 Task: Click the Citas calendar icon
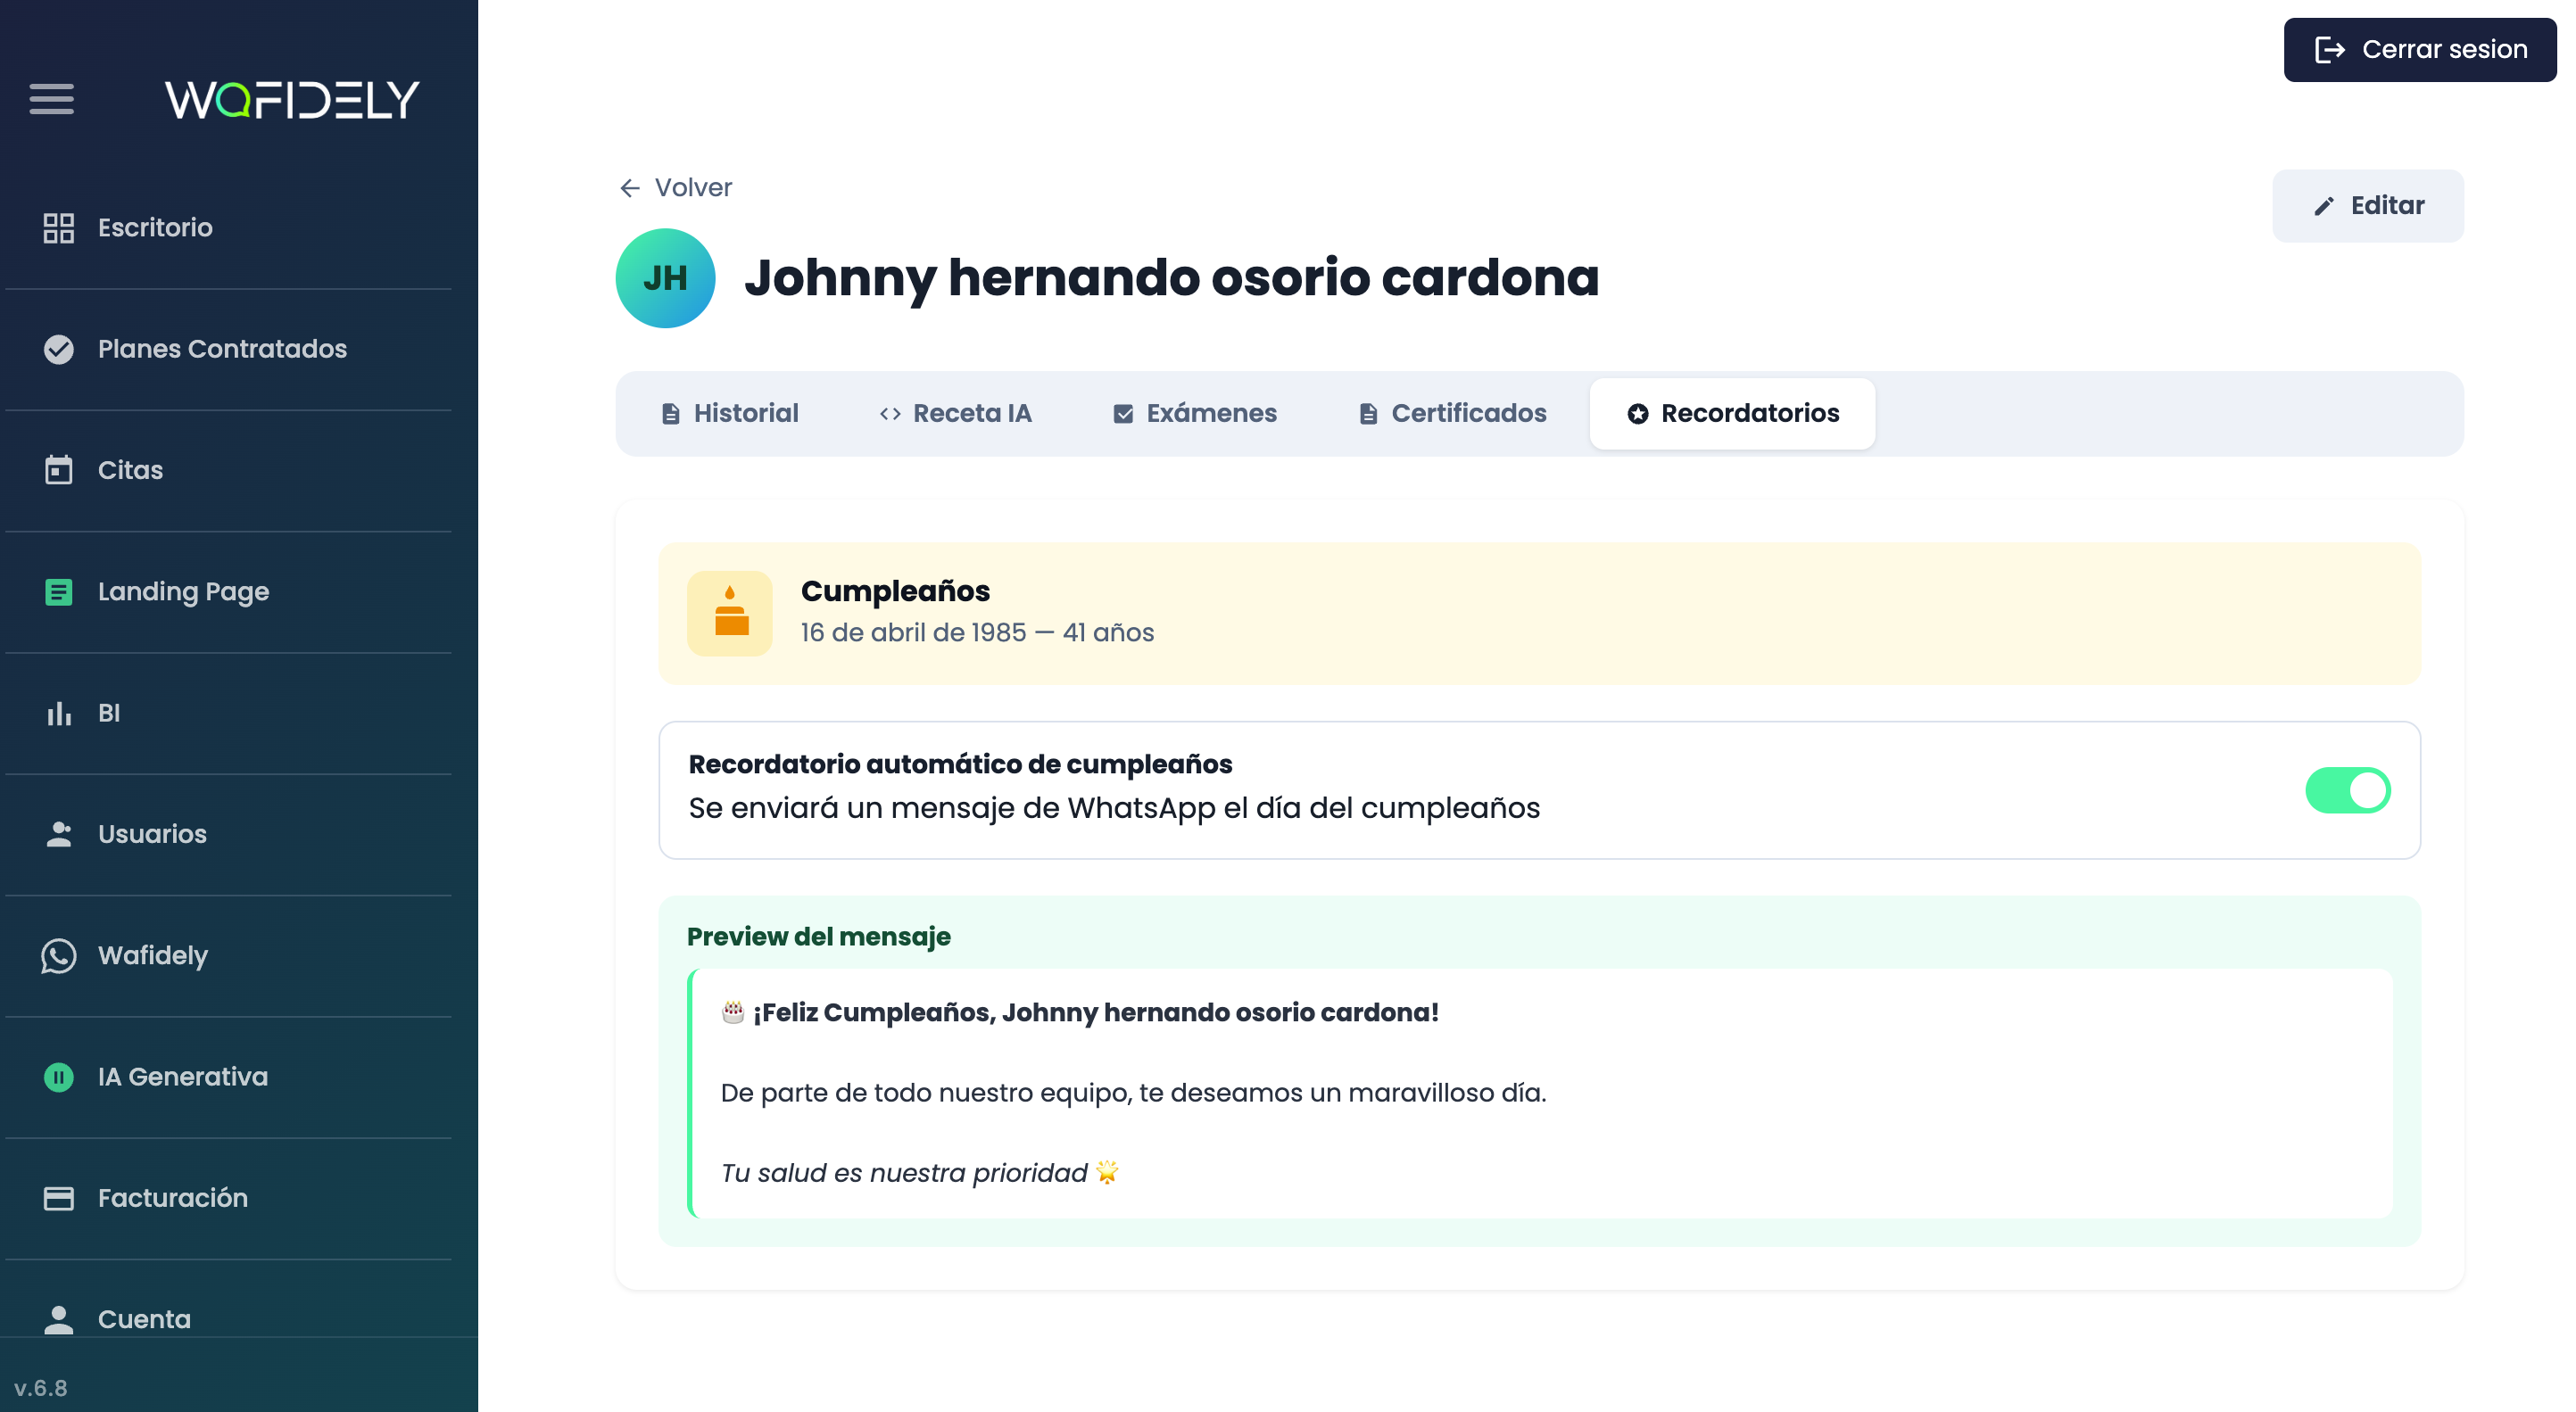(59, 470)
